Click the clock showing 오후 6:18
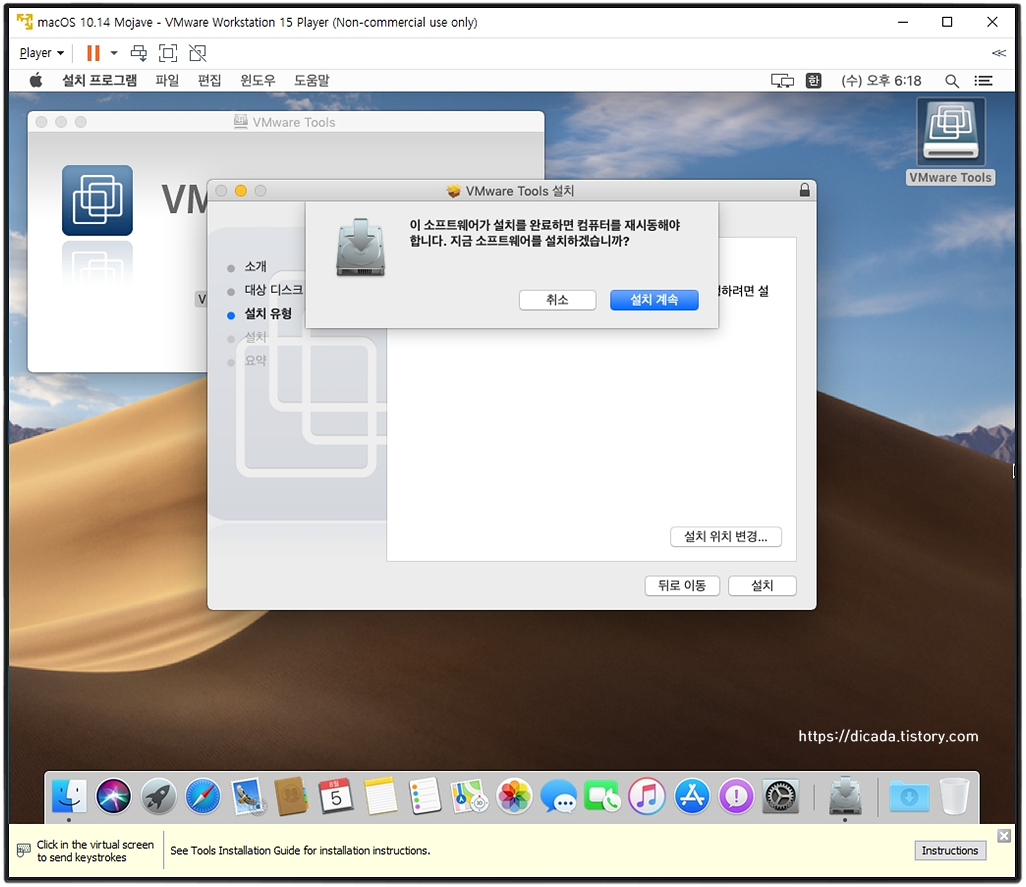 881,80
